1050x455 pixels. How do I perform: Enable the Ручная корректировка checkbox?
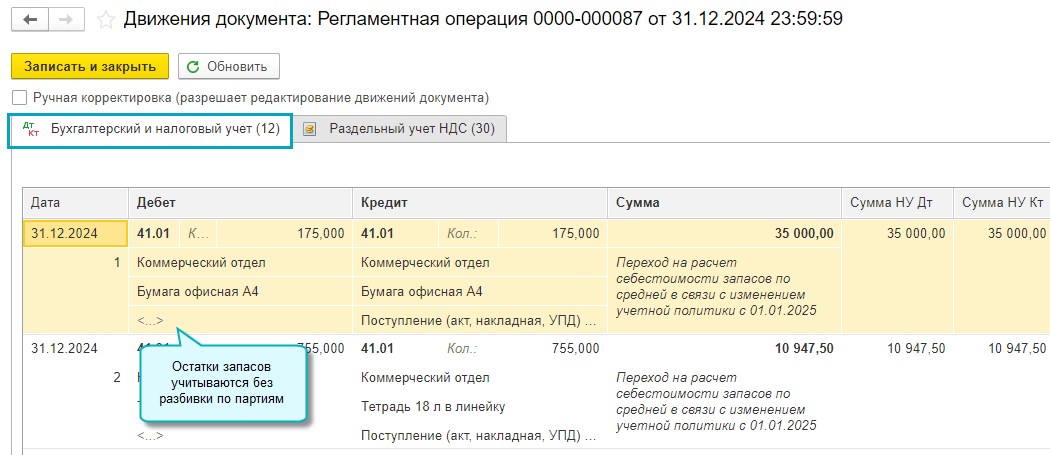click(19, 98)
